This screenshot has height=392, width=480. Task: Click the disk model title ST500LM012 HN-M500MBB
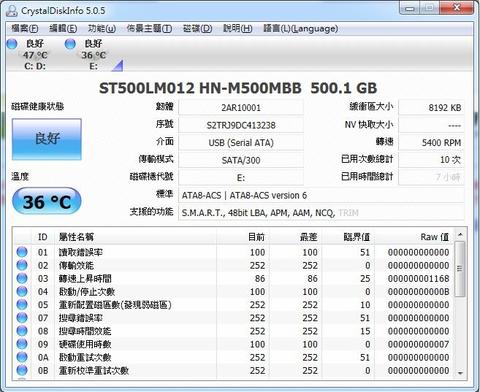pos(200,88)
